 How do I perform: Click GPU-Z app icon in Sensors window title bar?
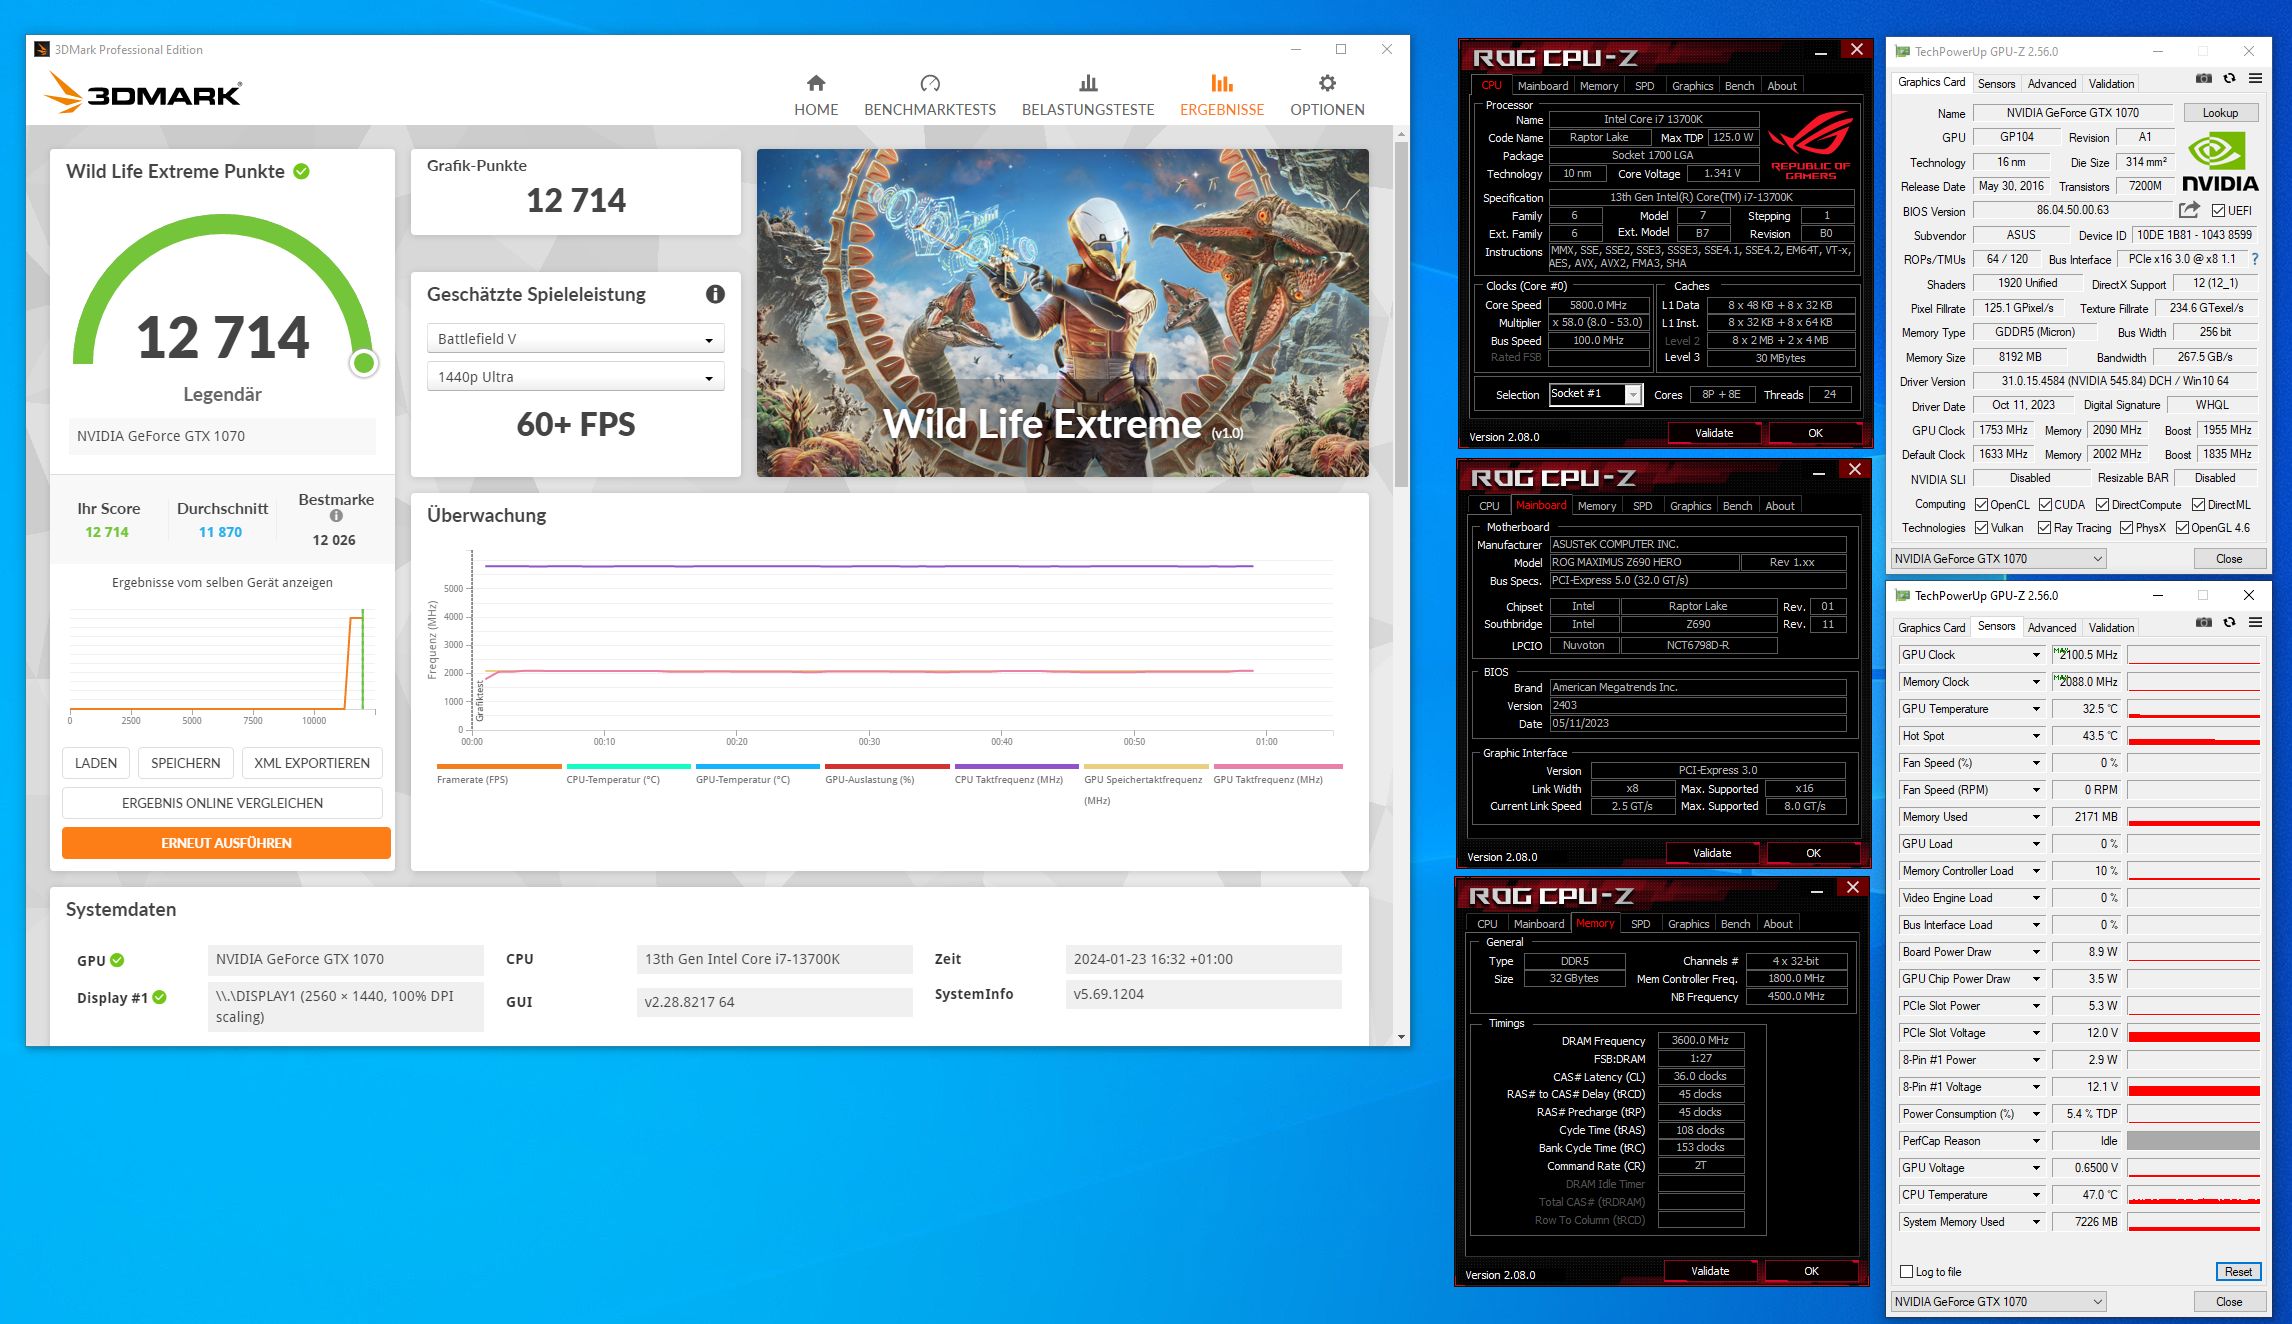(1903, 596)
